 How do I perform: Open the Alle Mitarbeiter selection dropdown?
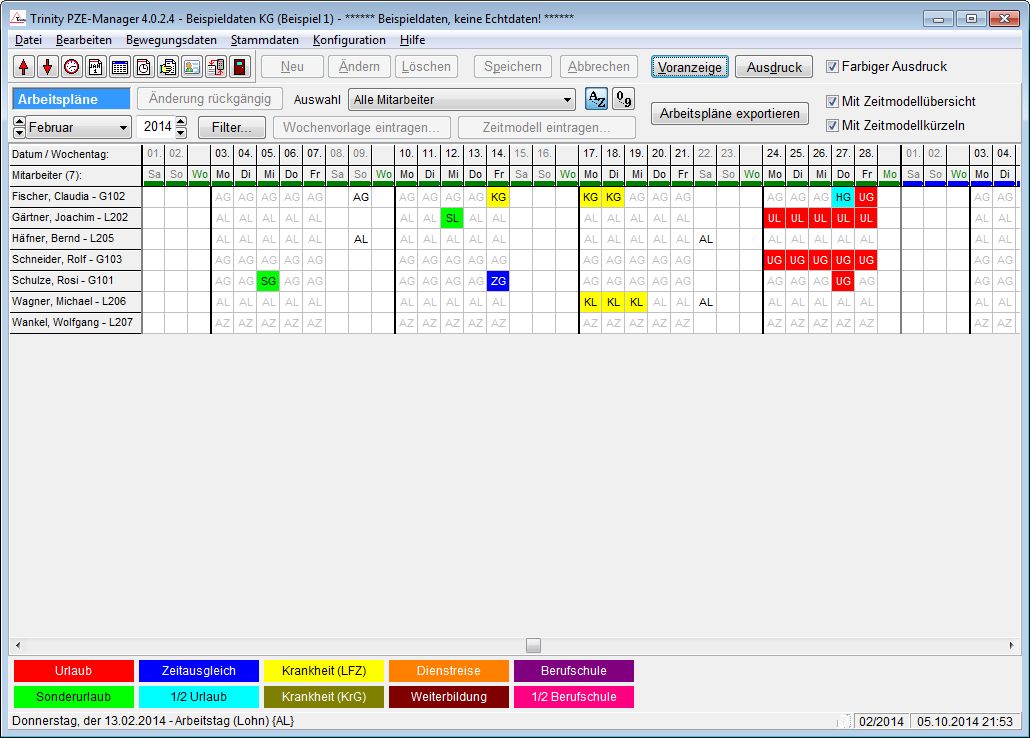[x=462, y=100]
